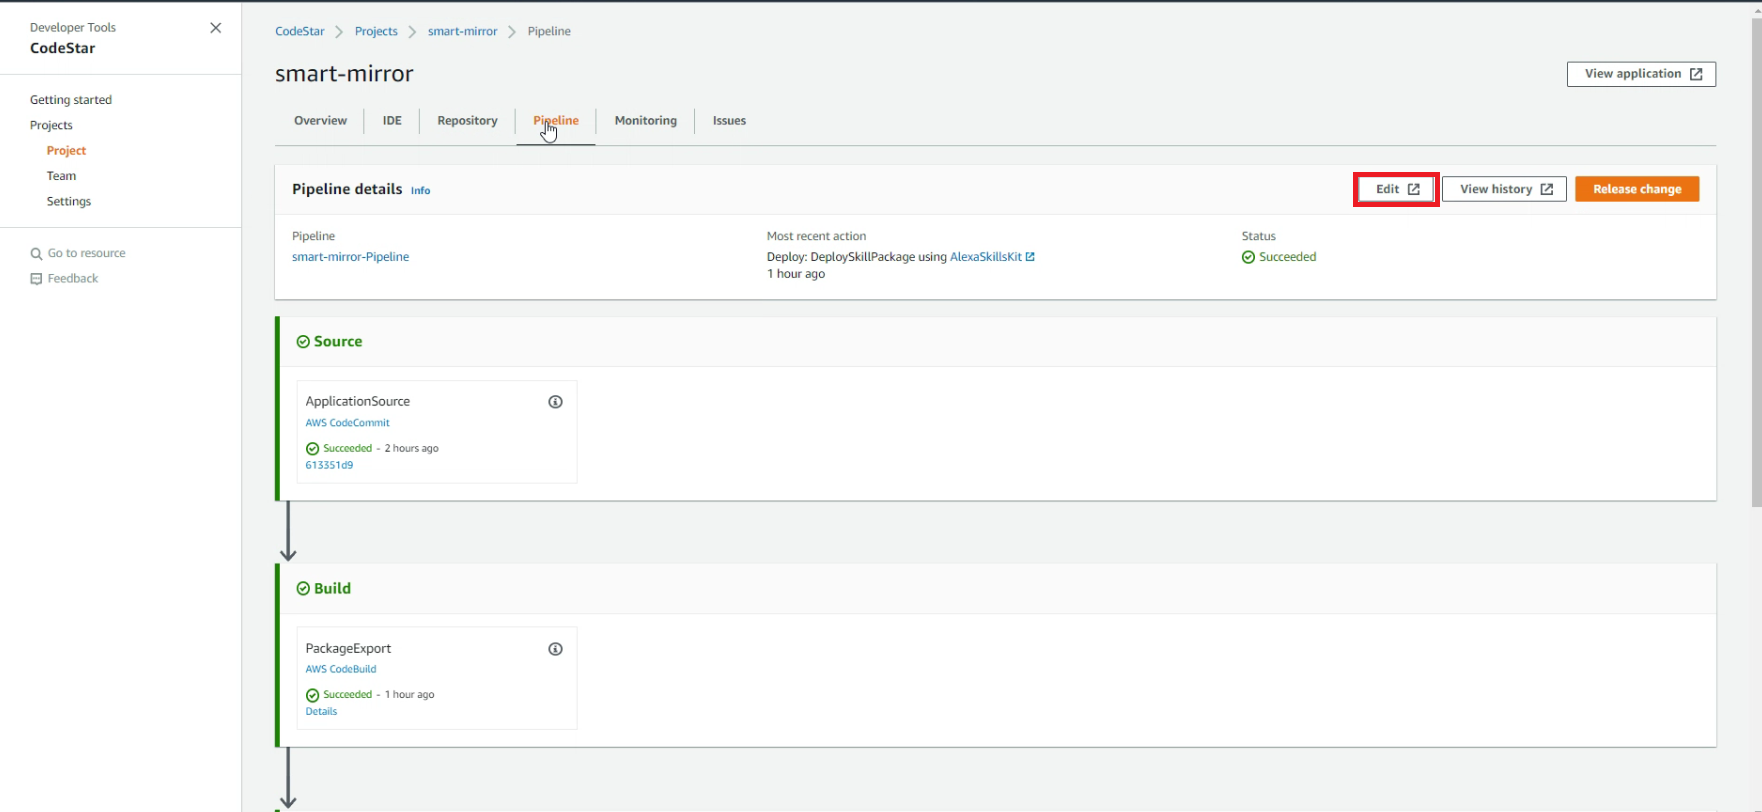Open smart-mirror-Pipeline link
The height and width of the screenshot is (812, 1762).
click(x=350, y=257)
